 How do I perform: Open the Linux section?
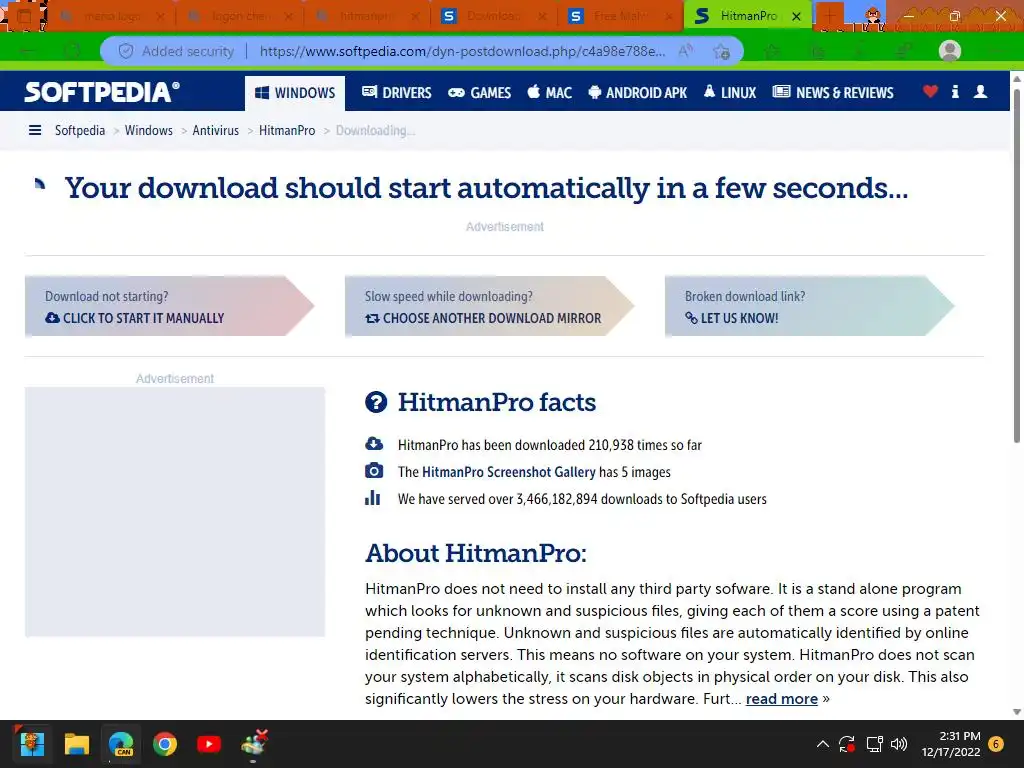pos(729,93)
